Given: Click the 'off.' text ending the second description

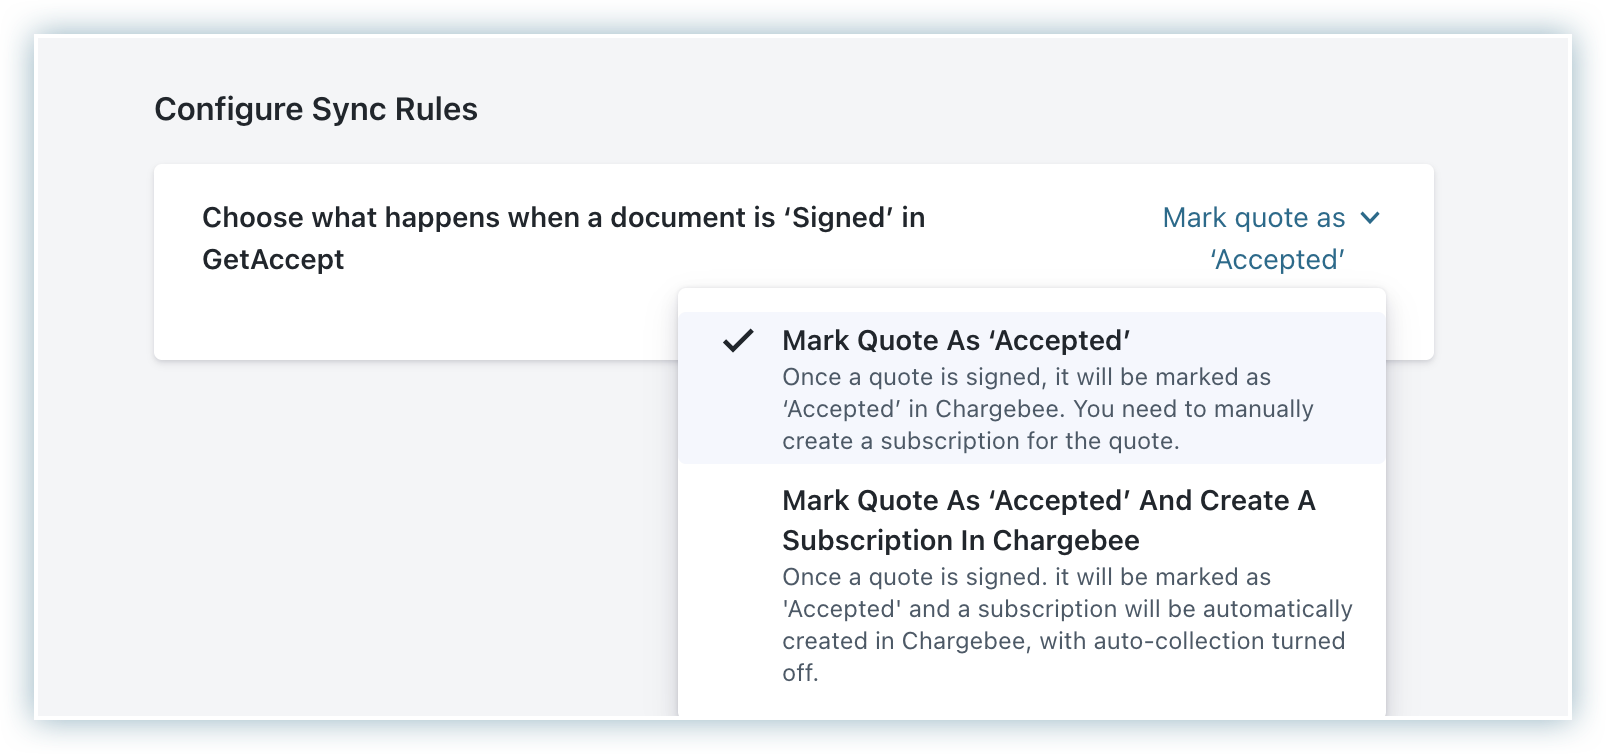Looking at the screenshot, I should coord(800,673).
